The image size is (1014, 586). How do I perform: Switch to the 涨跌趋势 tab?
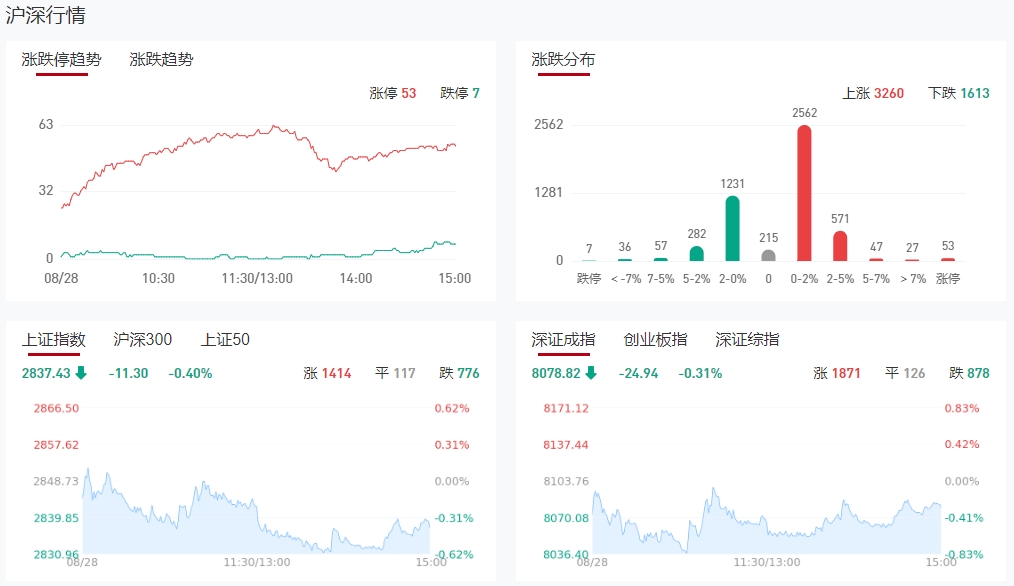coord(161,60)
